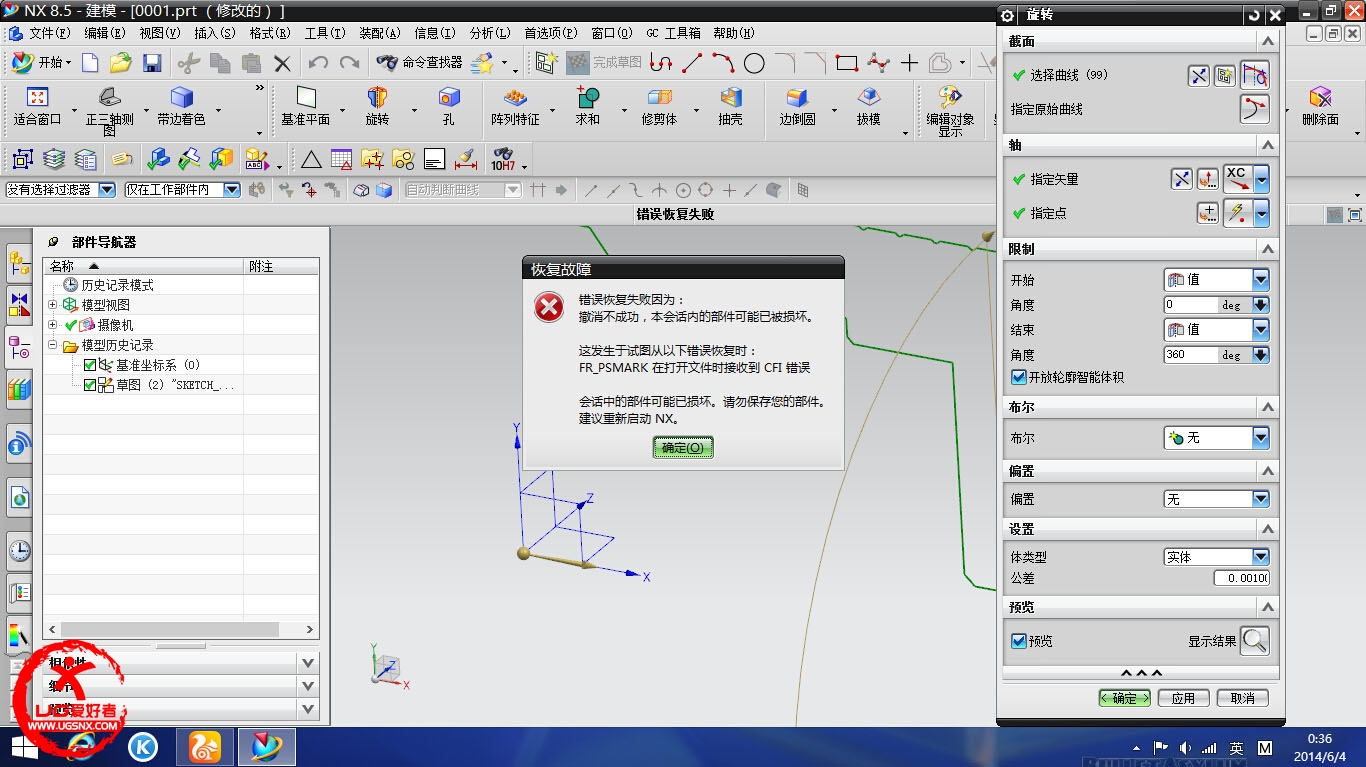Select the 孔 (Hole) tool icon
The image size is (1366, 767).
tap(449, 98)
